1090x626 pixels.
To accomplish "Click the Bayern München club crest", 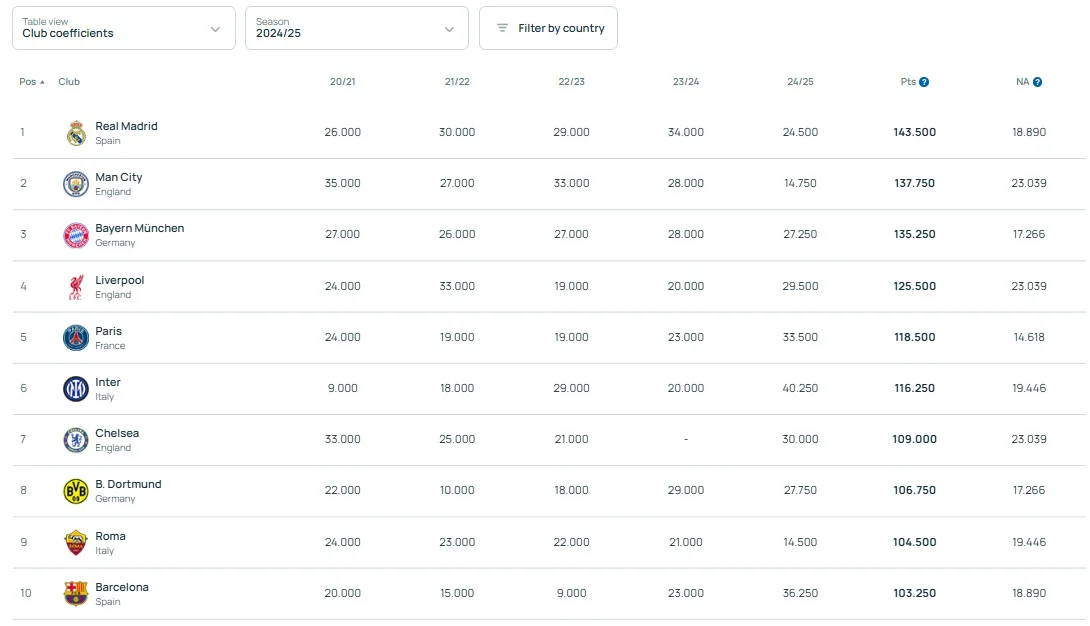I will pos(76,235).
